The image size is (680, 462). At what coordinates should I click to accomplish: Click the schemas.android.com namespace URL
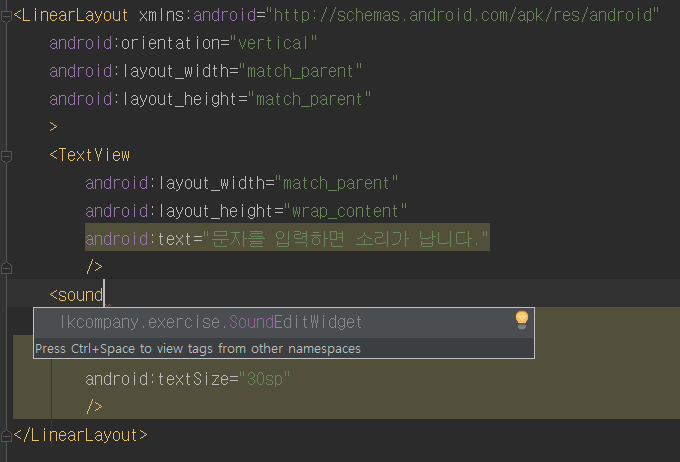[462, 16]
